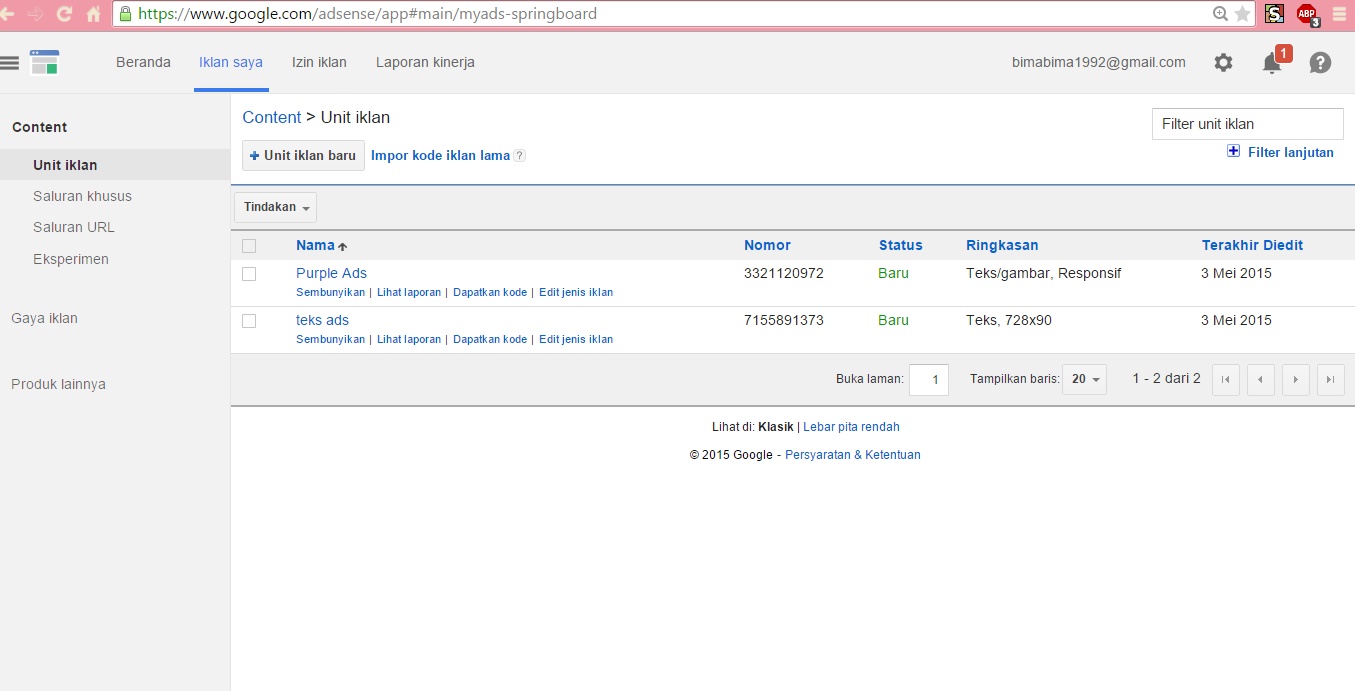Click Lihat laporan under teks ads
This screenshot has height=691, width=1355.
(x=409, y=340)
